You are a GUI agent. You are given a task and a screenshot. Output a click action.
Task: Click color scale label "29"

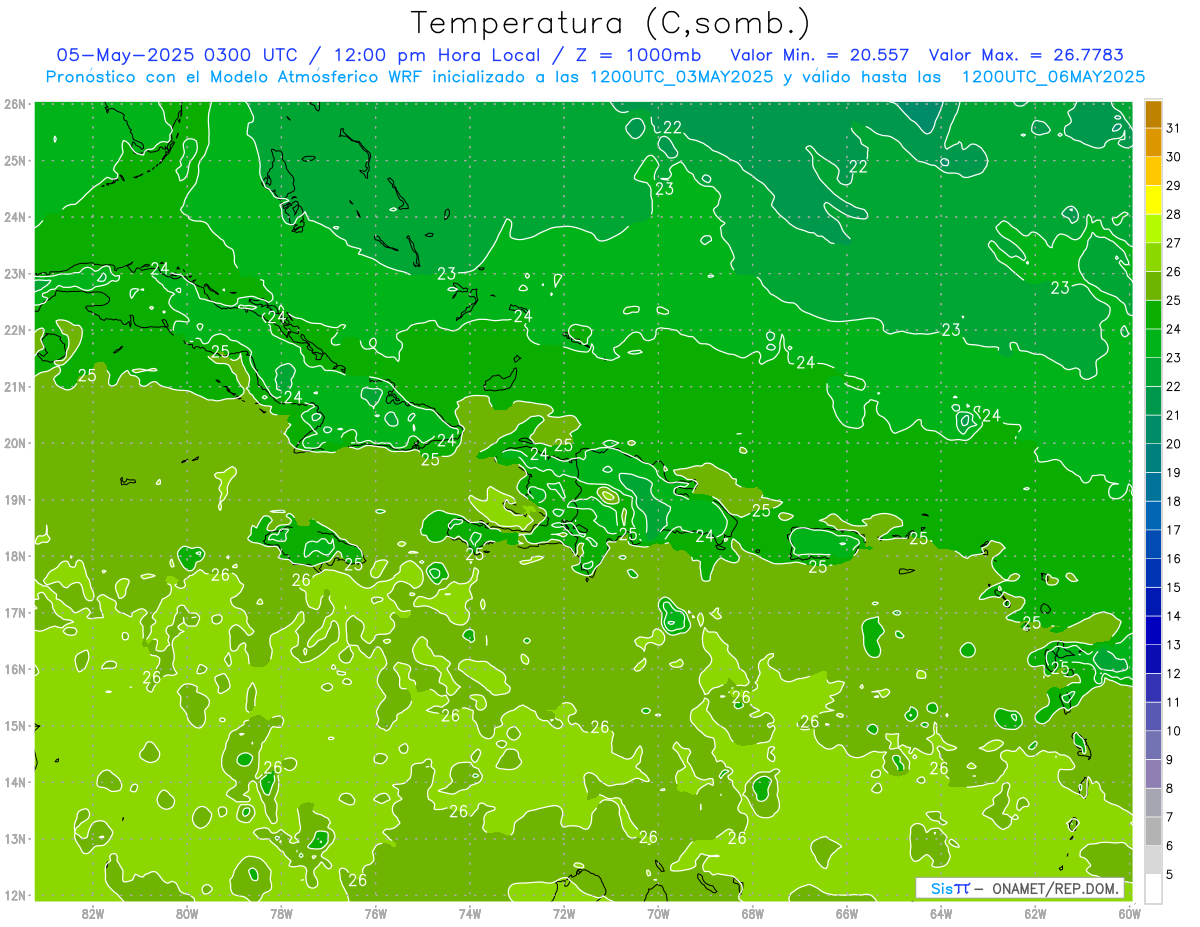1173,186
